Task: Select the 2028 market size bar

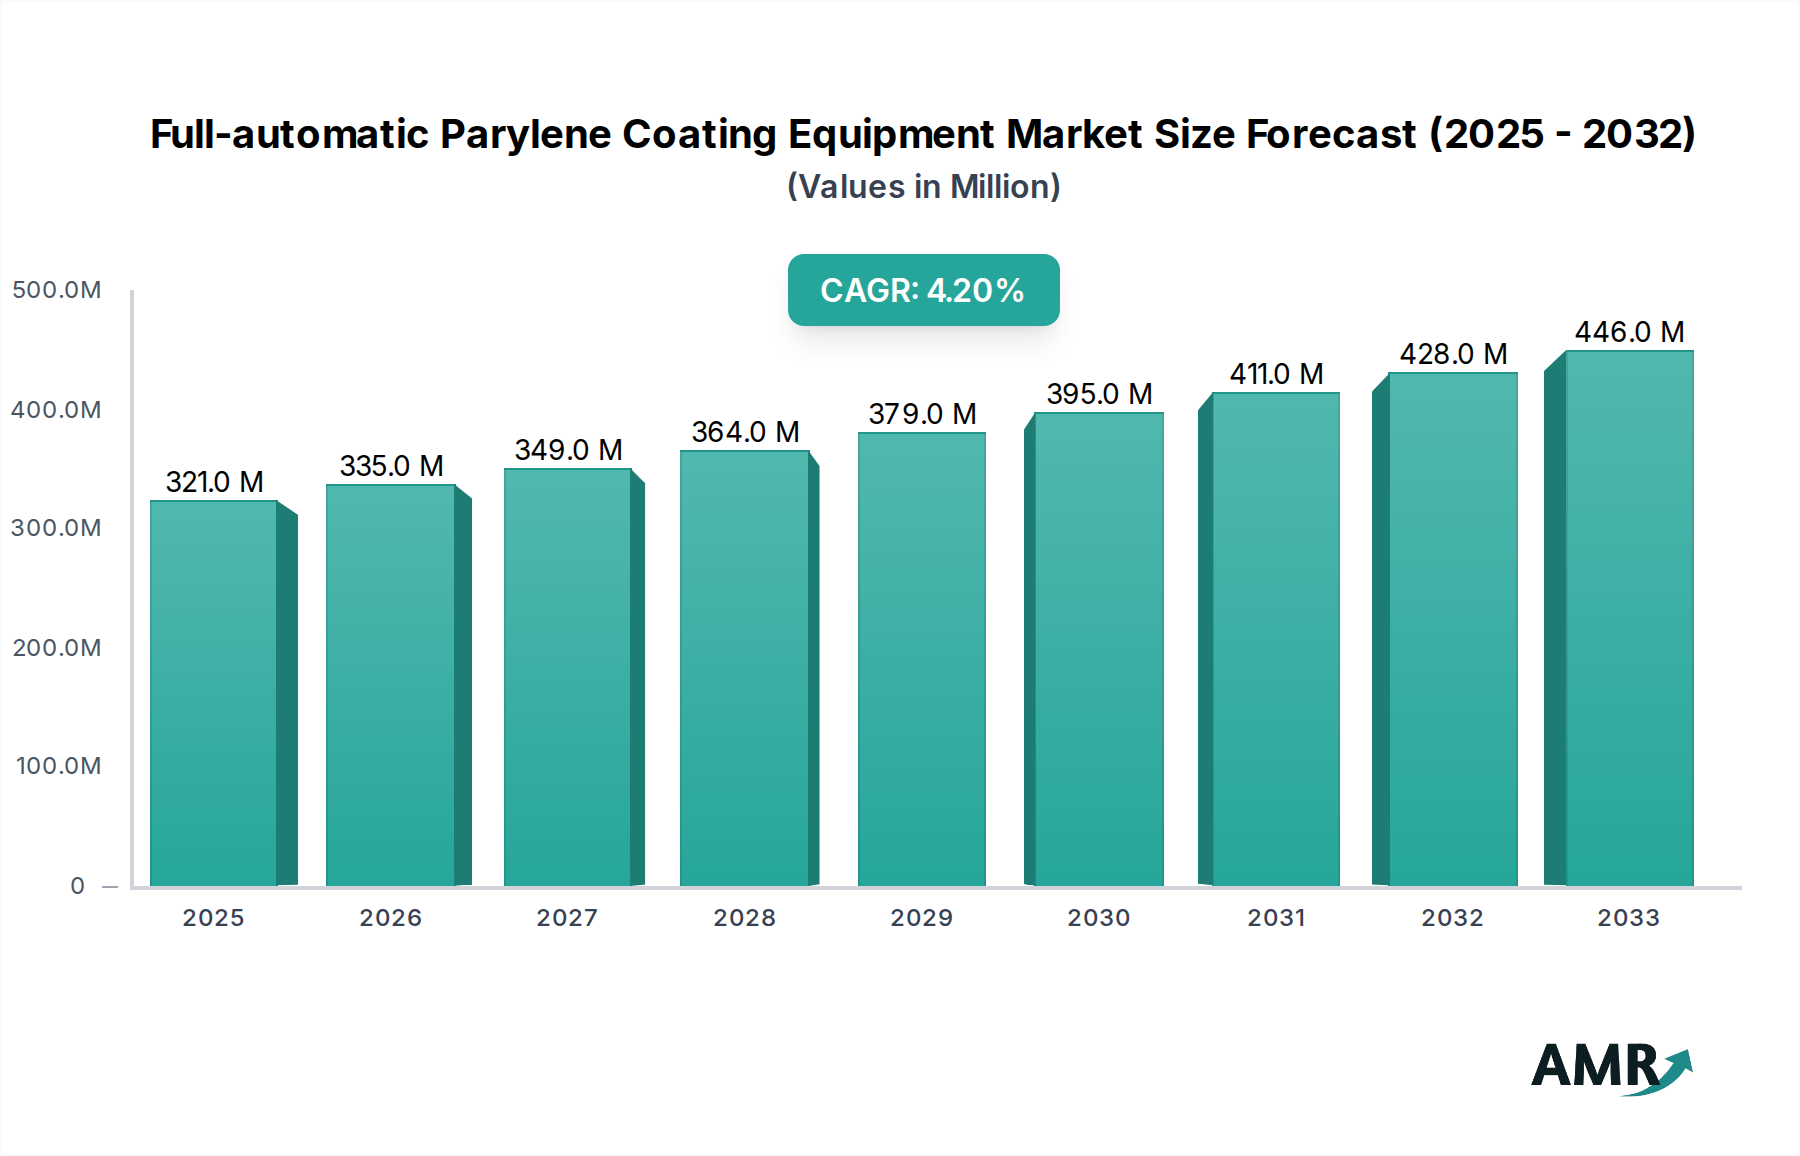Action: [745, 668]
